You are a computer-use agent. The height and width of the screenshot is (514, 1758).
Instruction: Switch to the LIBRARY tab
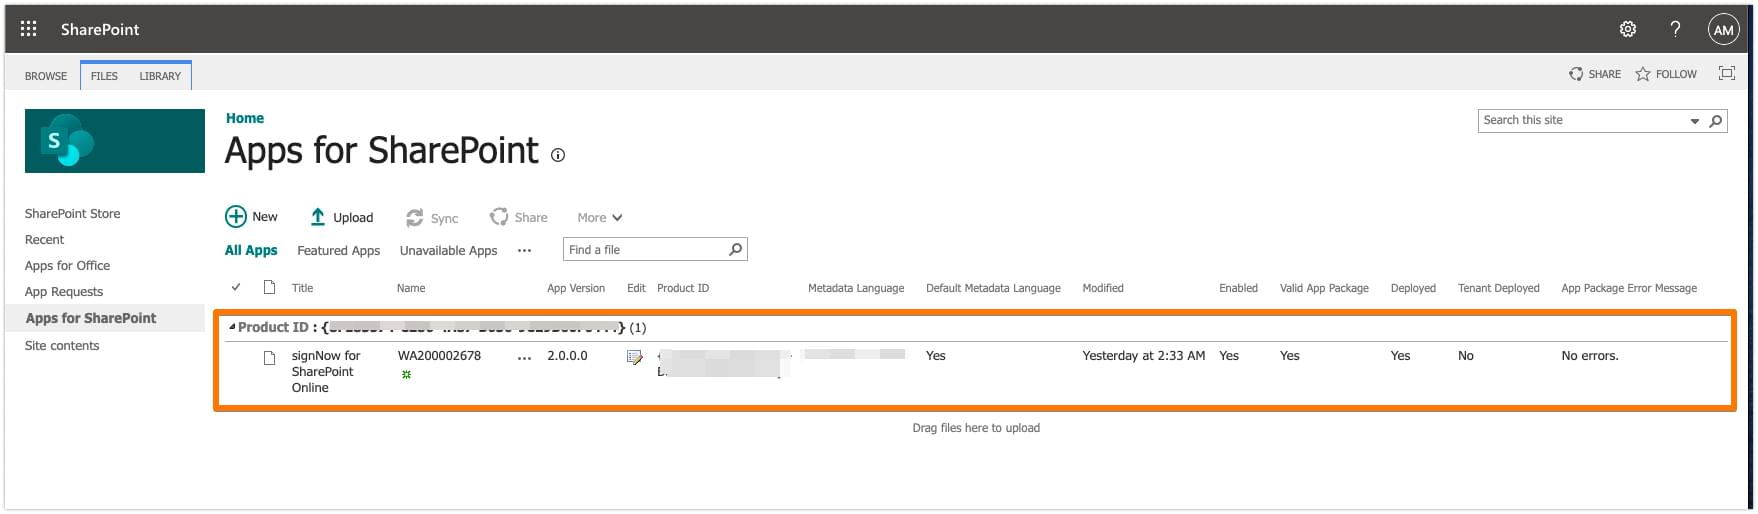[x=160, y=76]
